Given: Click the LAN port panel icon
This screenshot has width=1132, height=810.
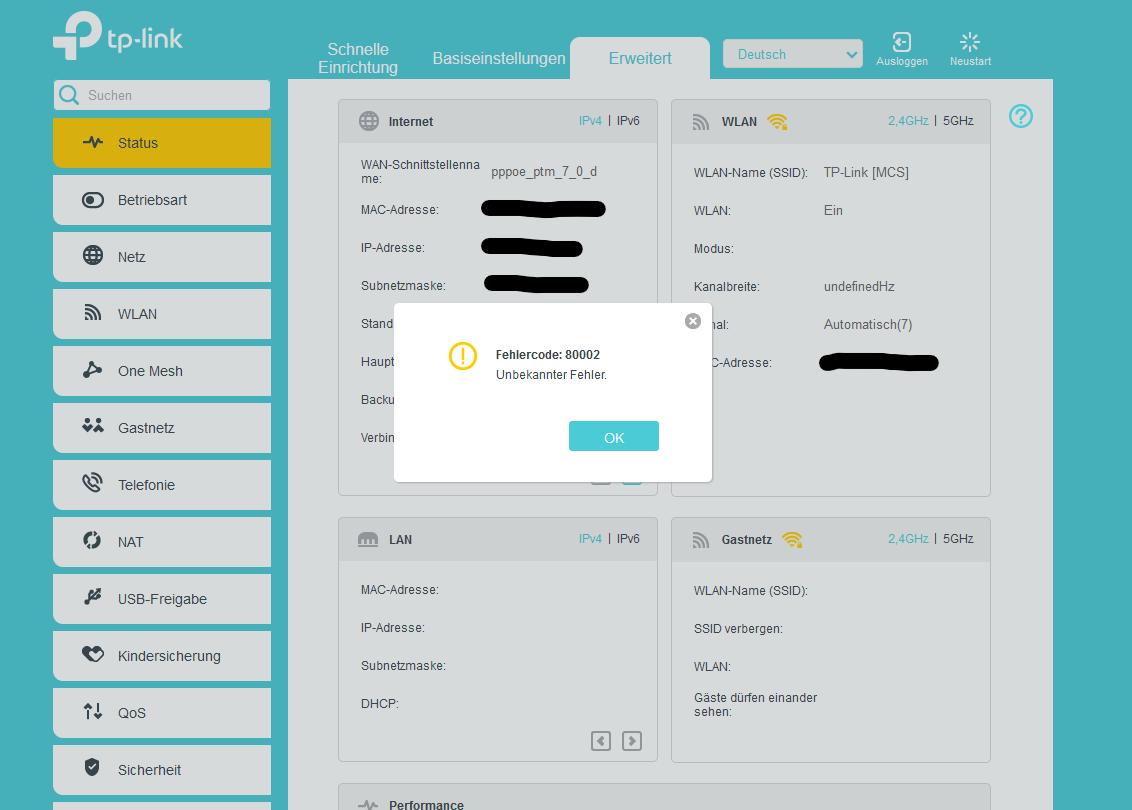Looking at the screenshot, I should pyautogui.click(x=368, y=539).
